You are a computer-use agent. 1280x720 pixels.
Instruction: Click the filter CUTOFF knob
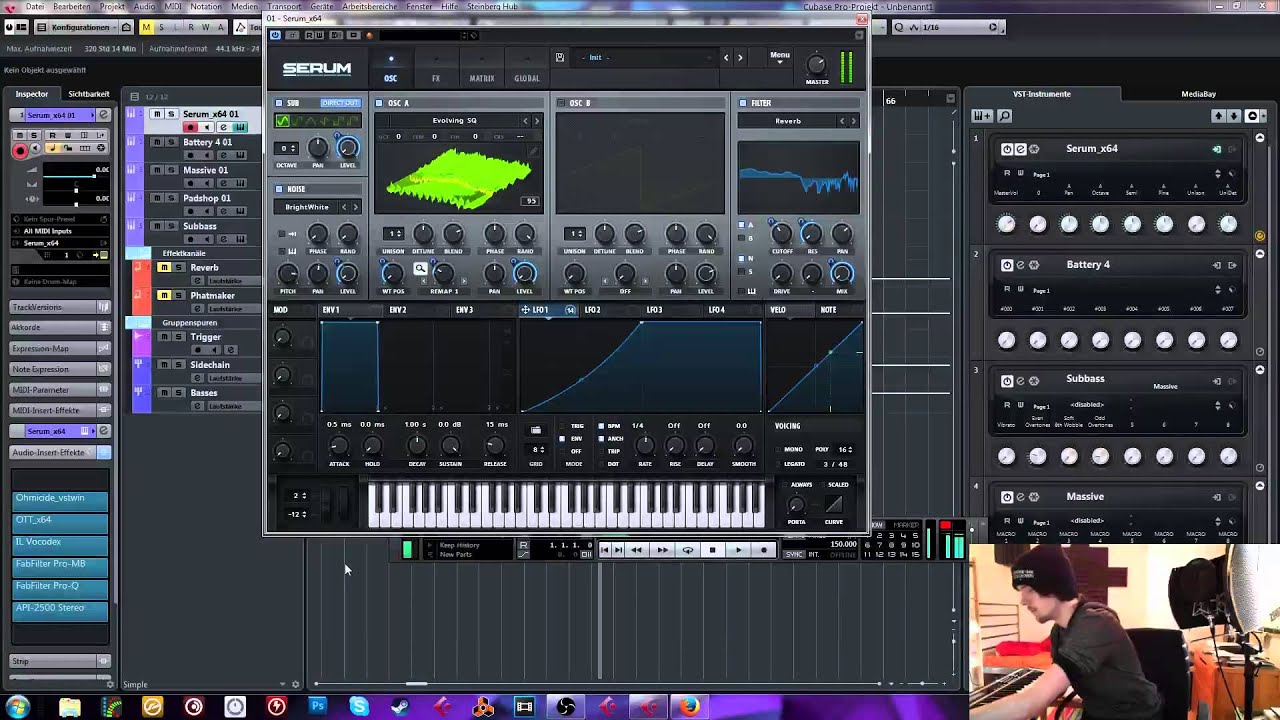[x=781, y=234]
